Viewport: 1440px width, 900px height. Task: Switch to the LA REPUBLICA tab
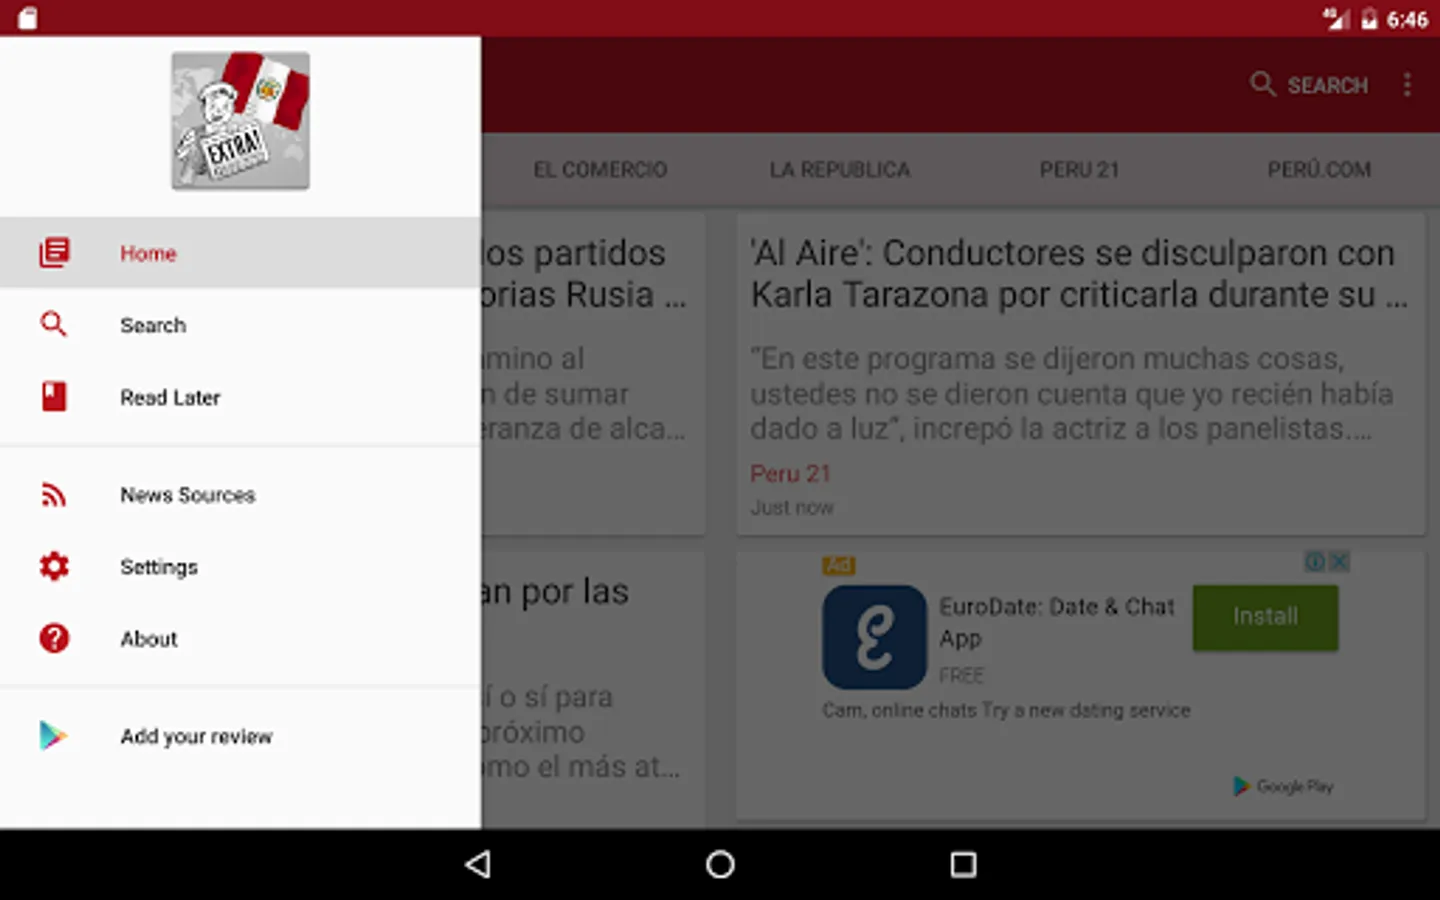pyautogui.click(x=839, y=169)
